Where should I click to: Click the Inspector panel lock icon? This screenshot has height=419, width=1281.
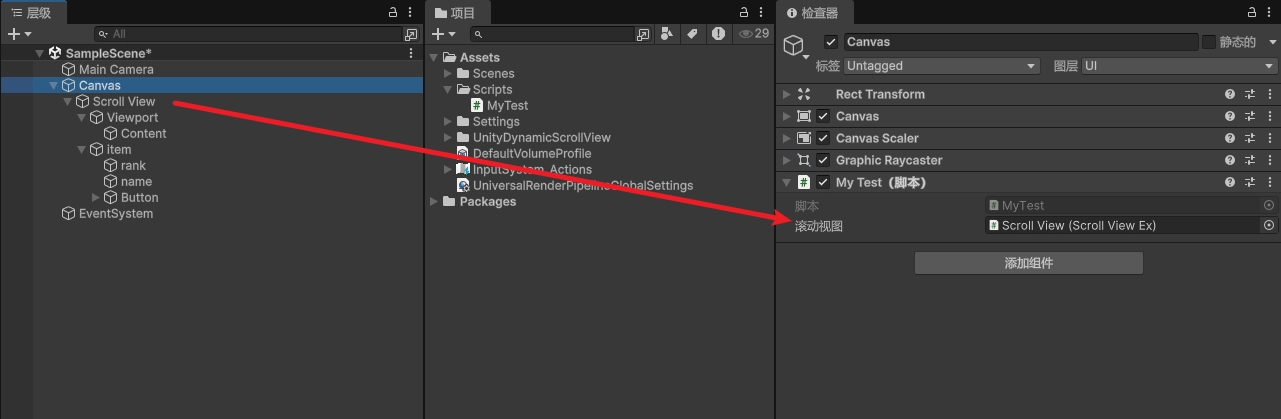(1254, 12)
